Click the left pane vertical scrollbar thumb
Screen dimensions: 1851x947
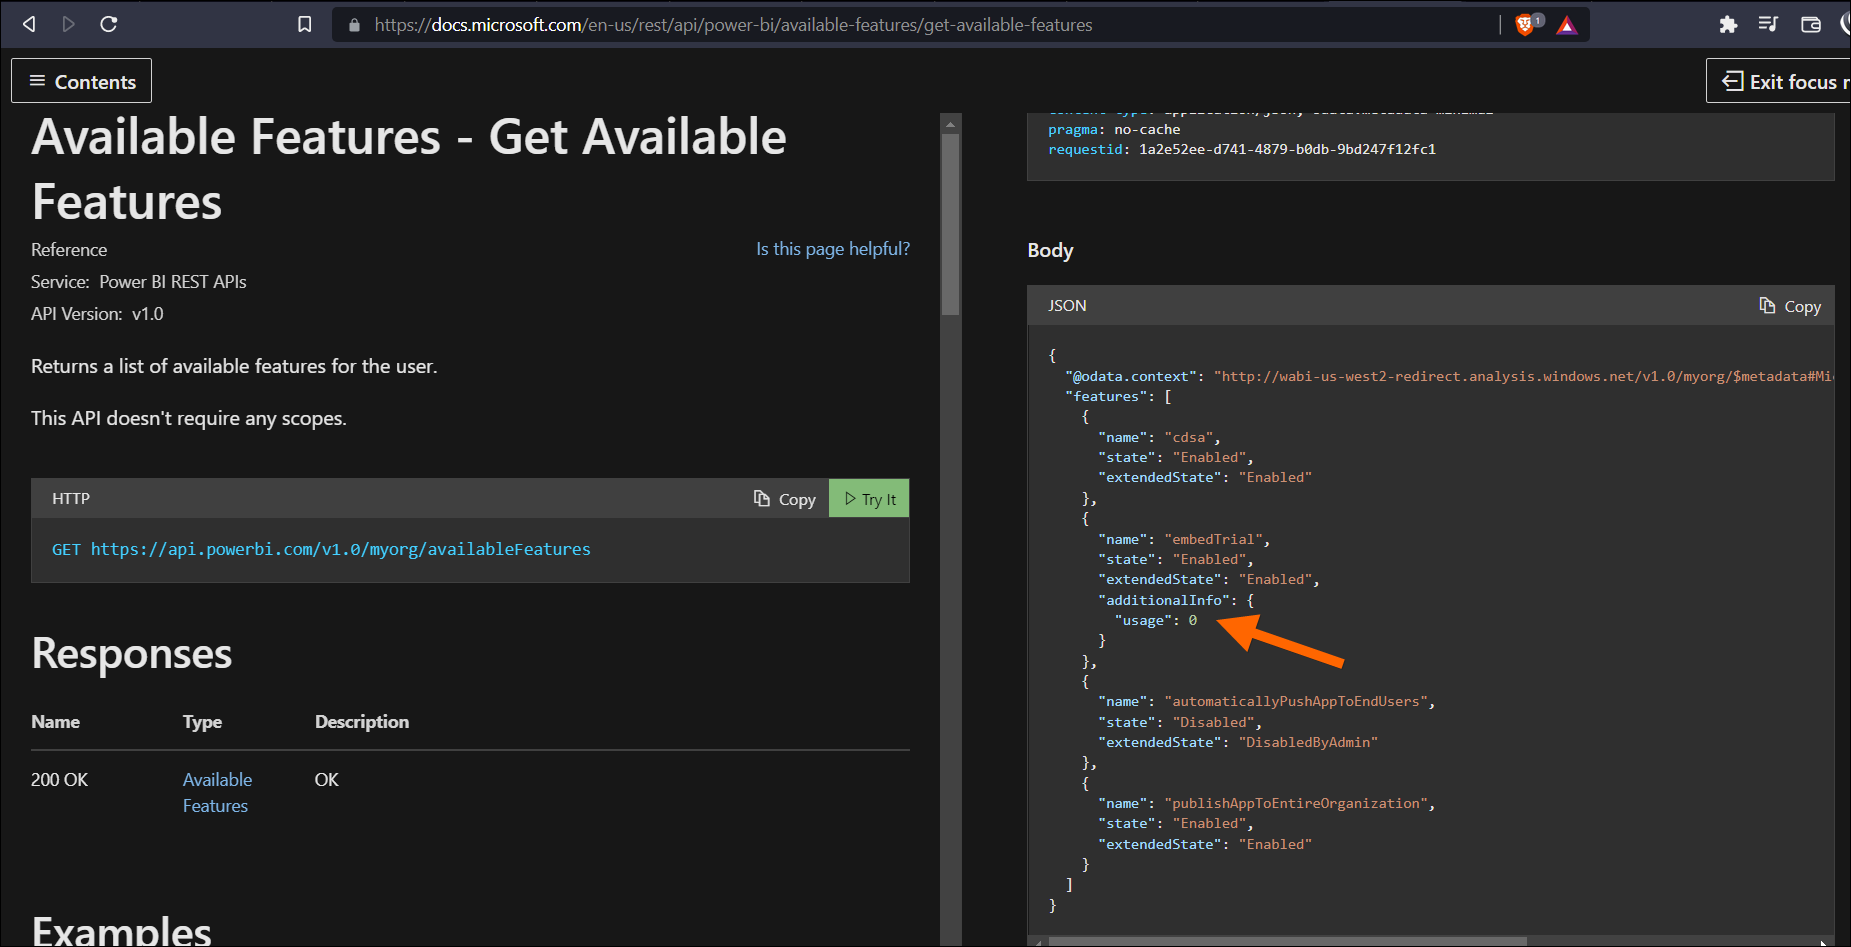(x=950, y=224)
